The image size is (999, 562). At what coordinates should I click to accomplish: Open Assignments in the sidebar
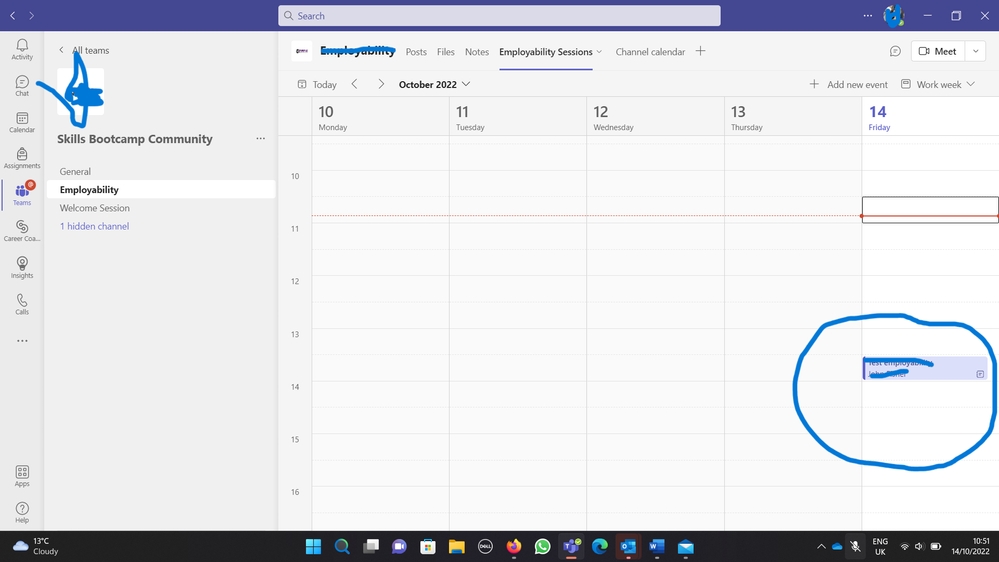(x=22, y=158)
